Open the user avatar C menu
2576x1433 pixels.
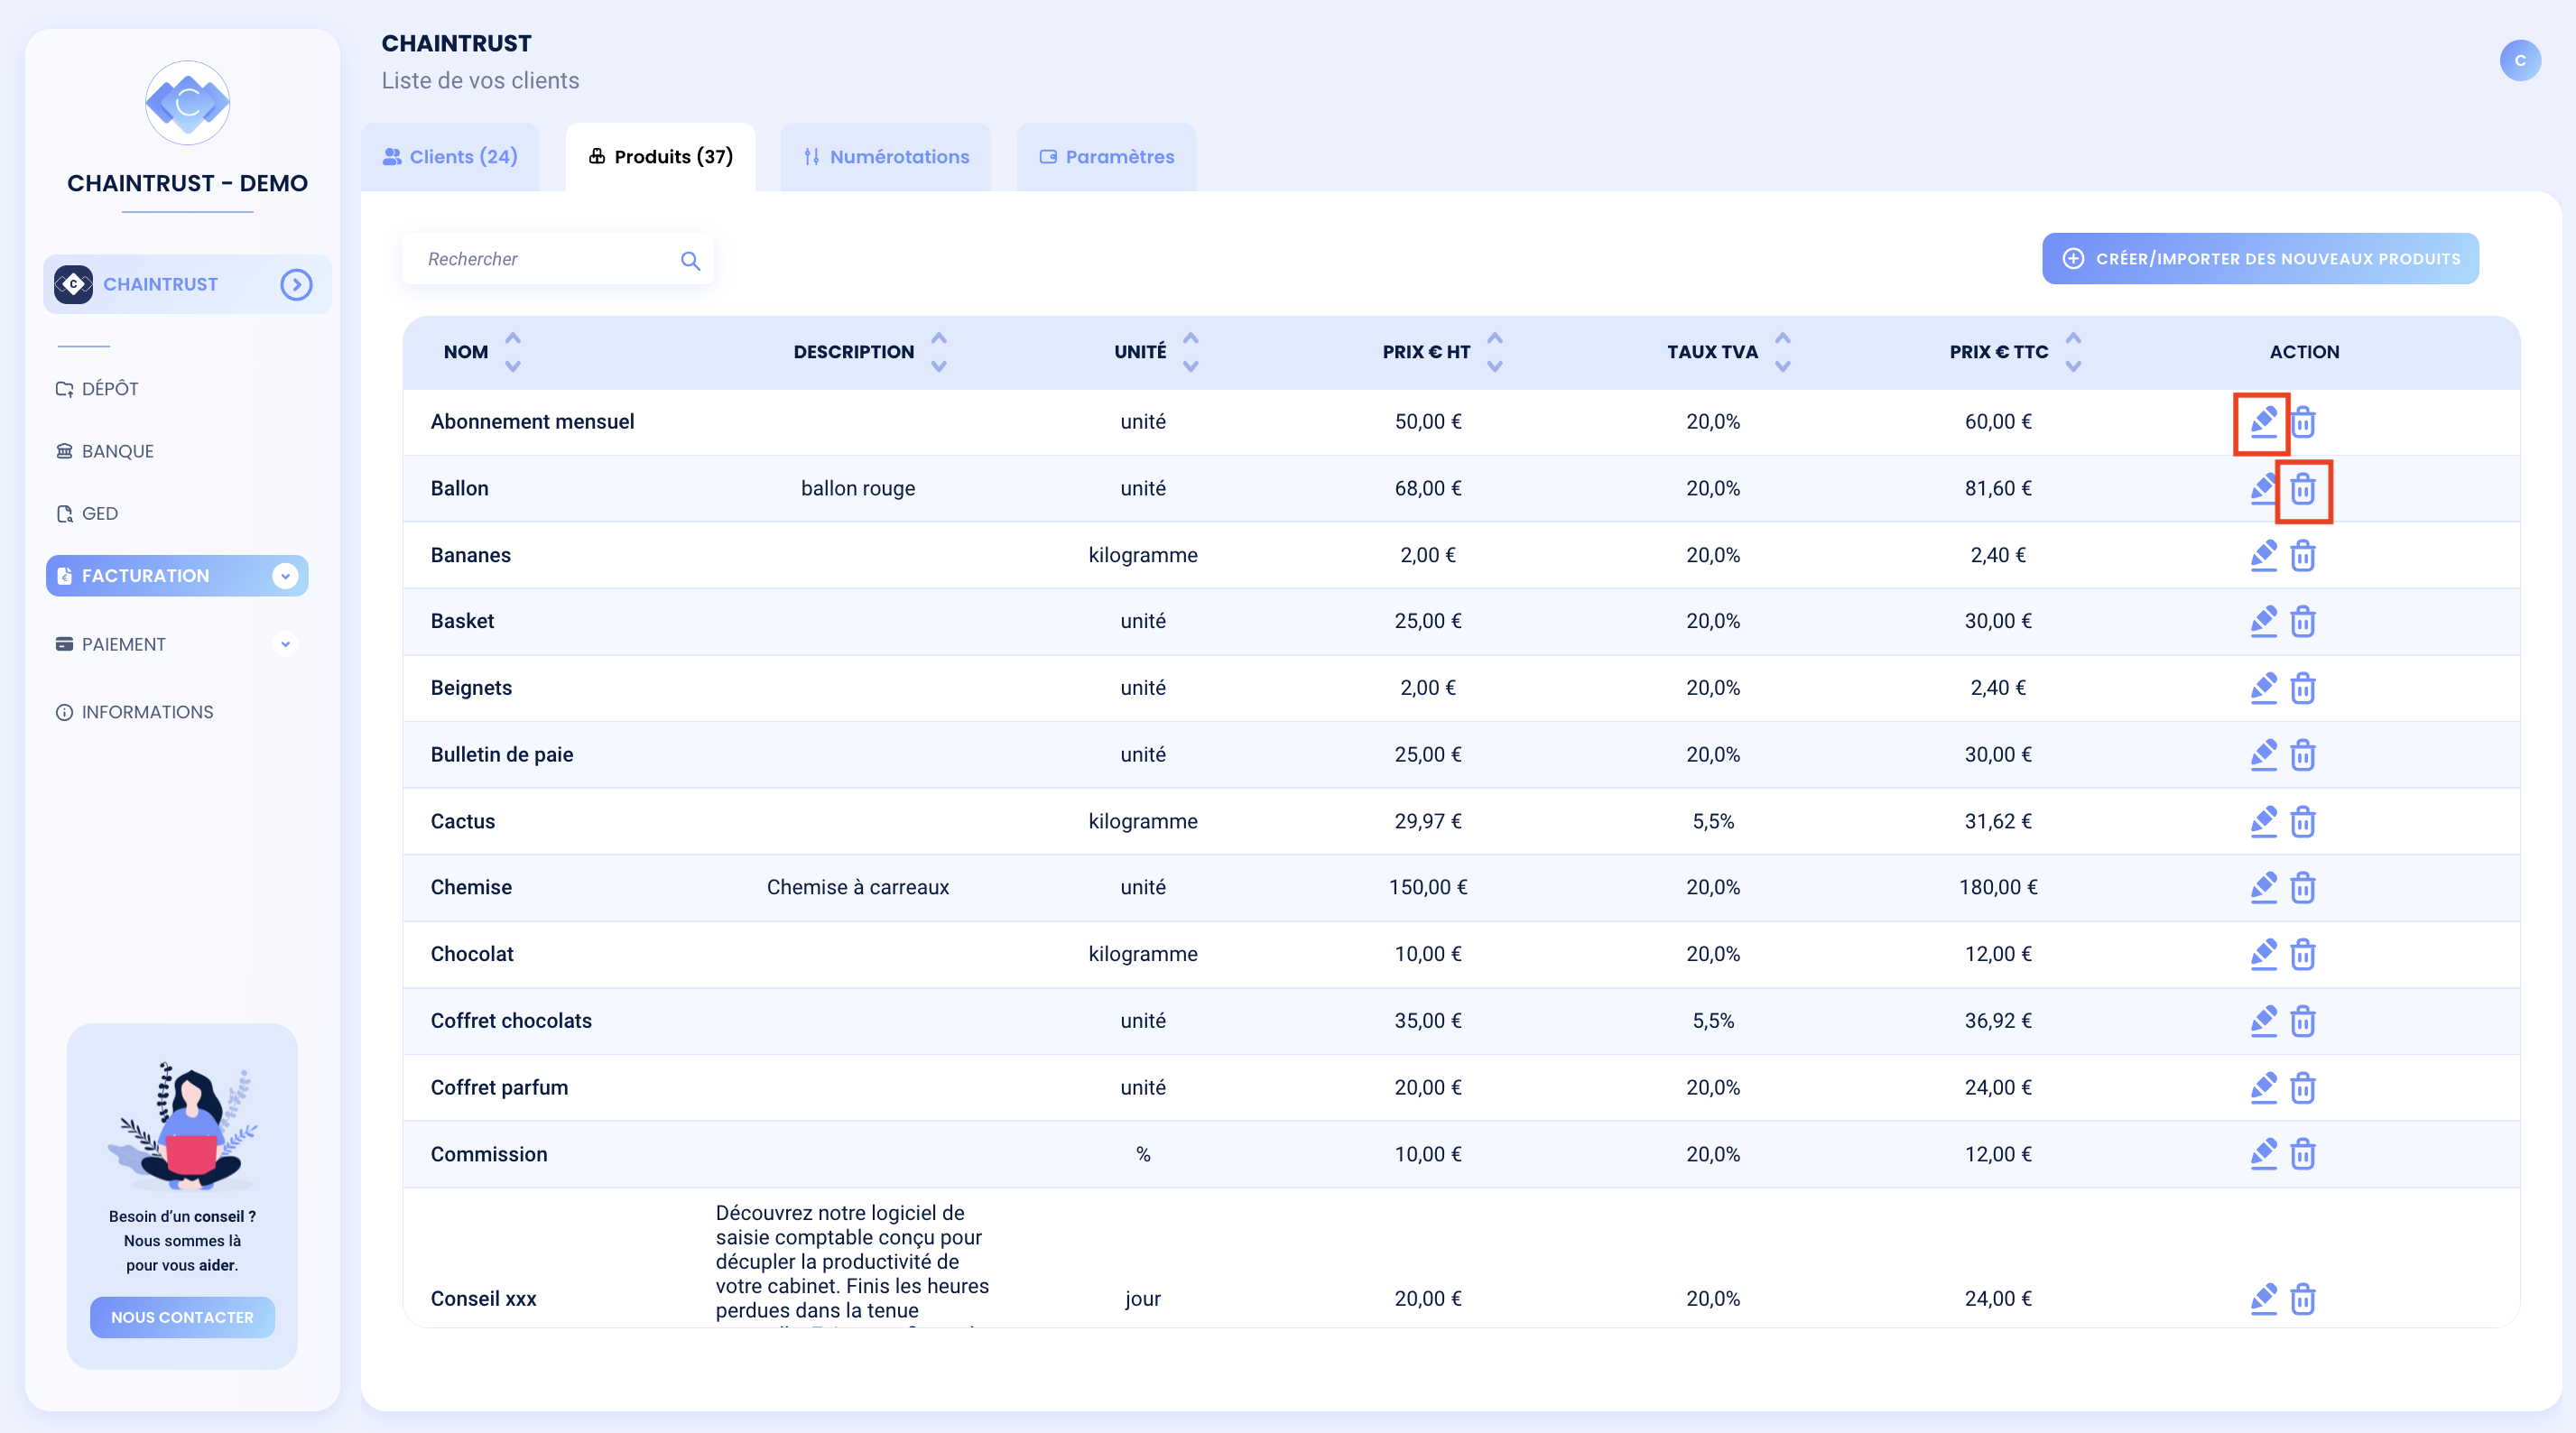(2519, 60)
